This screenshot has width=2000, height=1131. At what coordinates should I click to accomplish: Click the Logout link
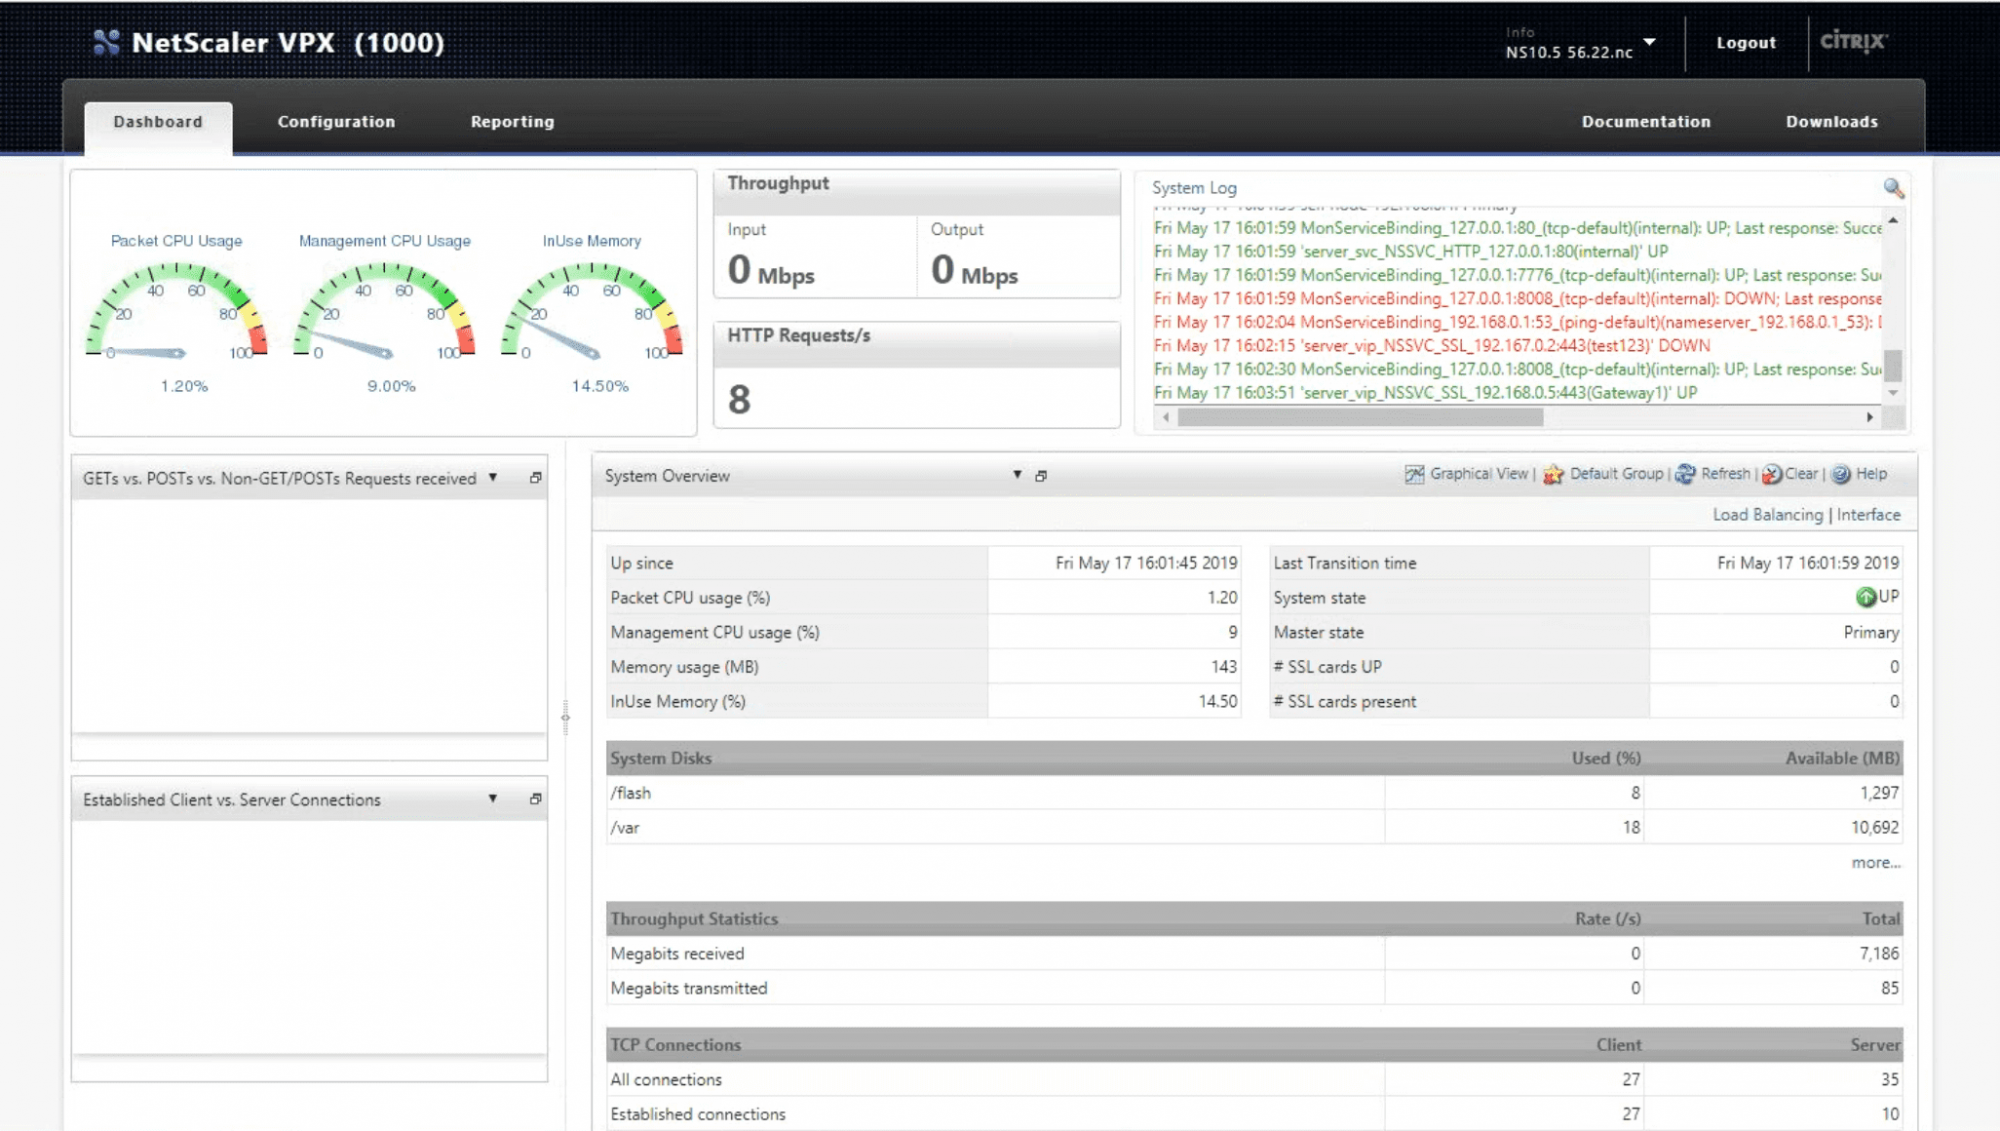(1746, 43)
